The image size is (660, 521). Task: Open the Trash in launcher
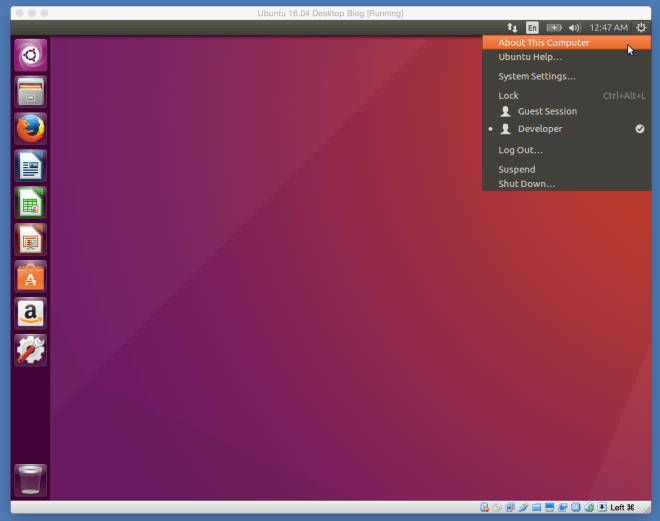click(x=30, y=480)
